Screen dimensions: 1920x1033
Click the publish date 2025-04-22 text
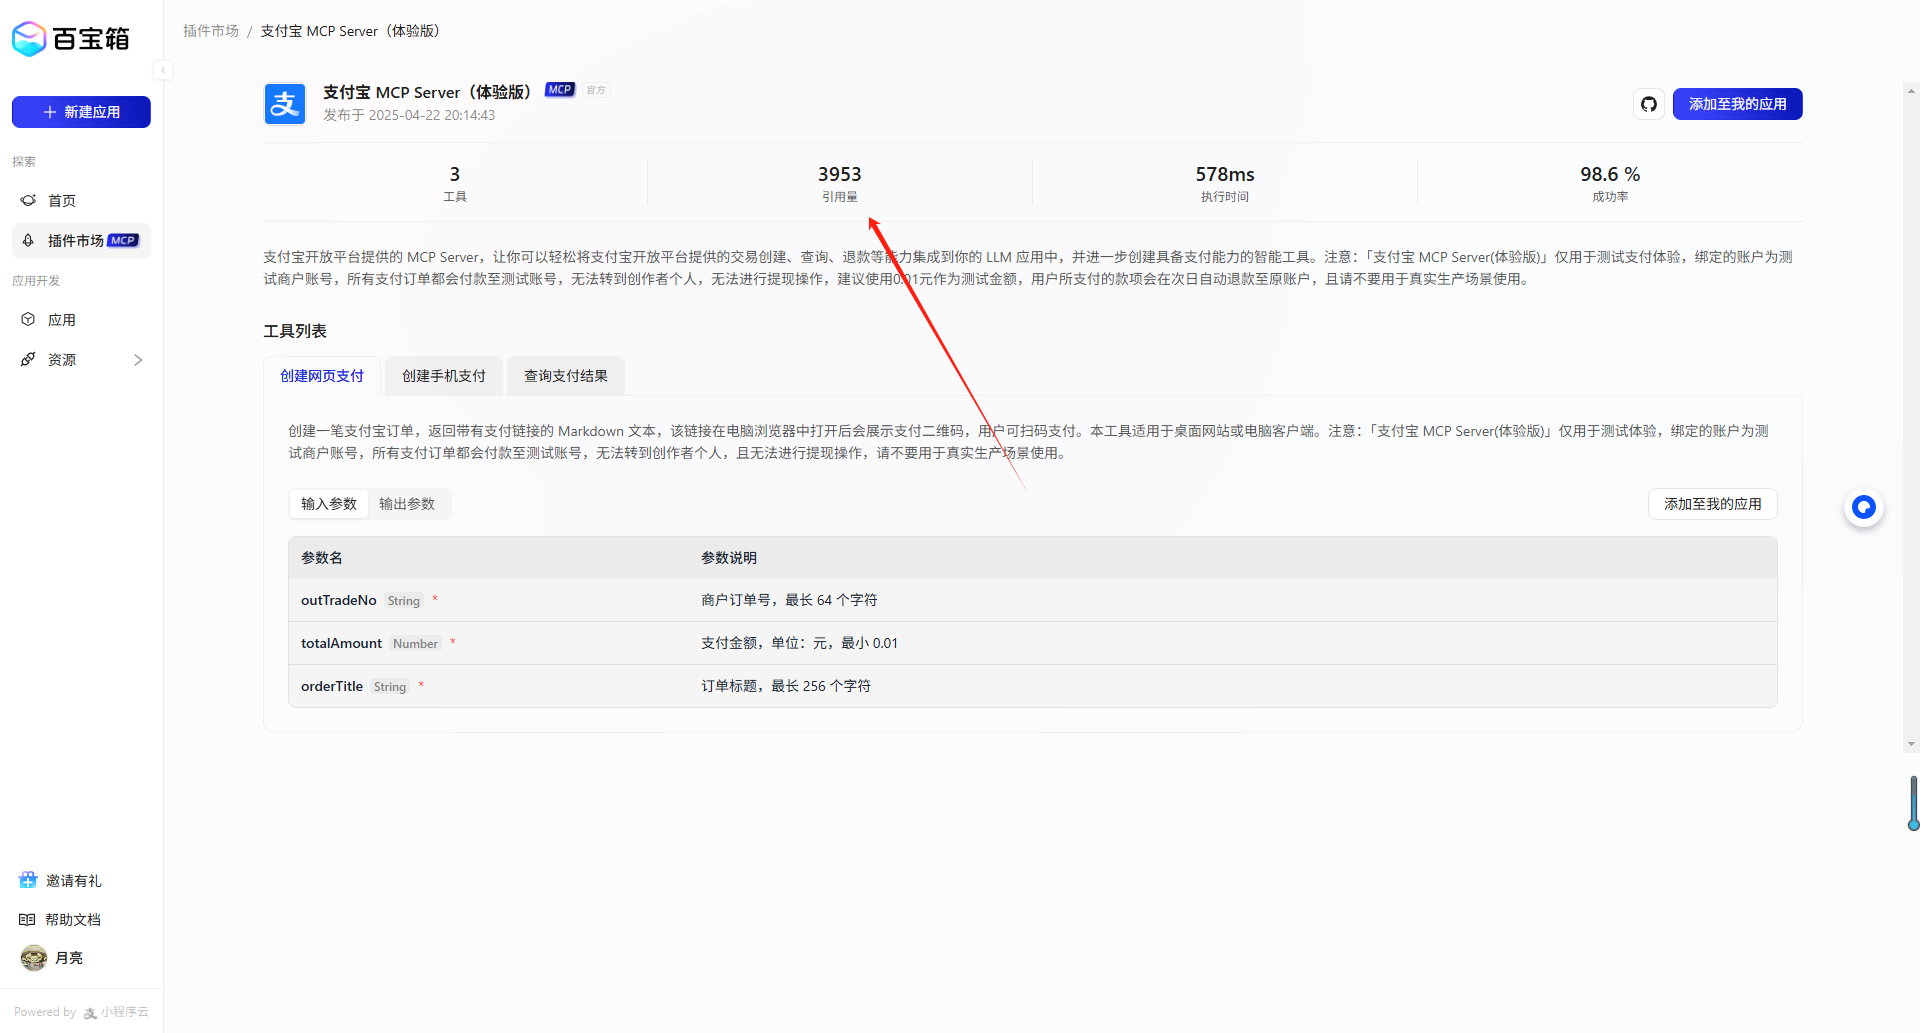(409, 115)
